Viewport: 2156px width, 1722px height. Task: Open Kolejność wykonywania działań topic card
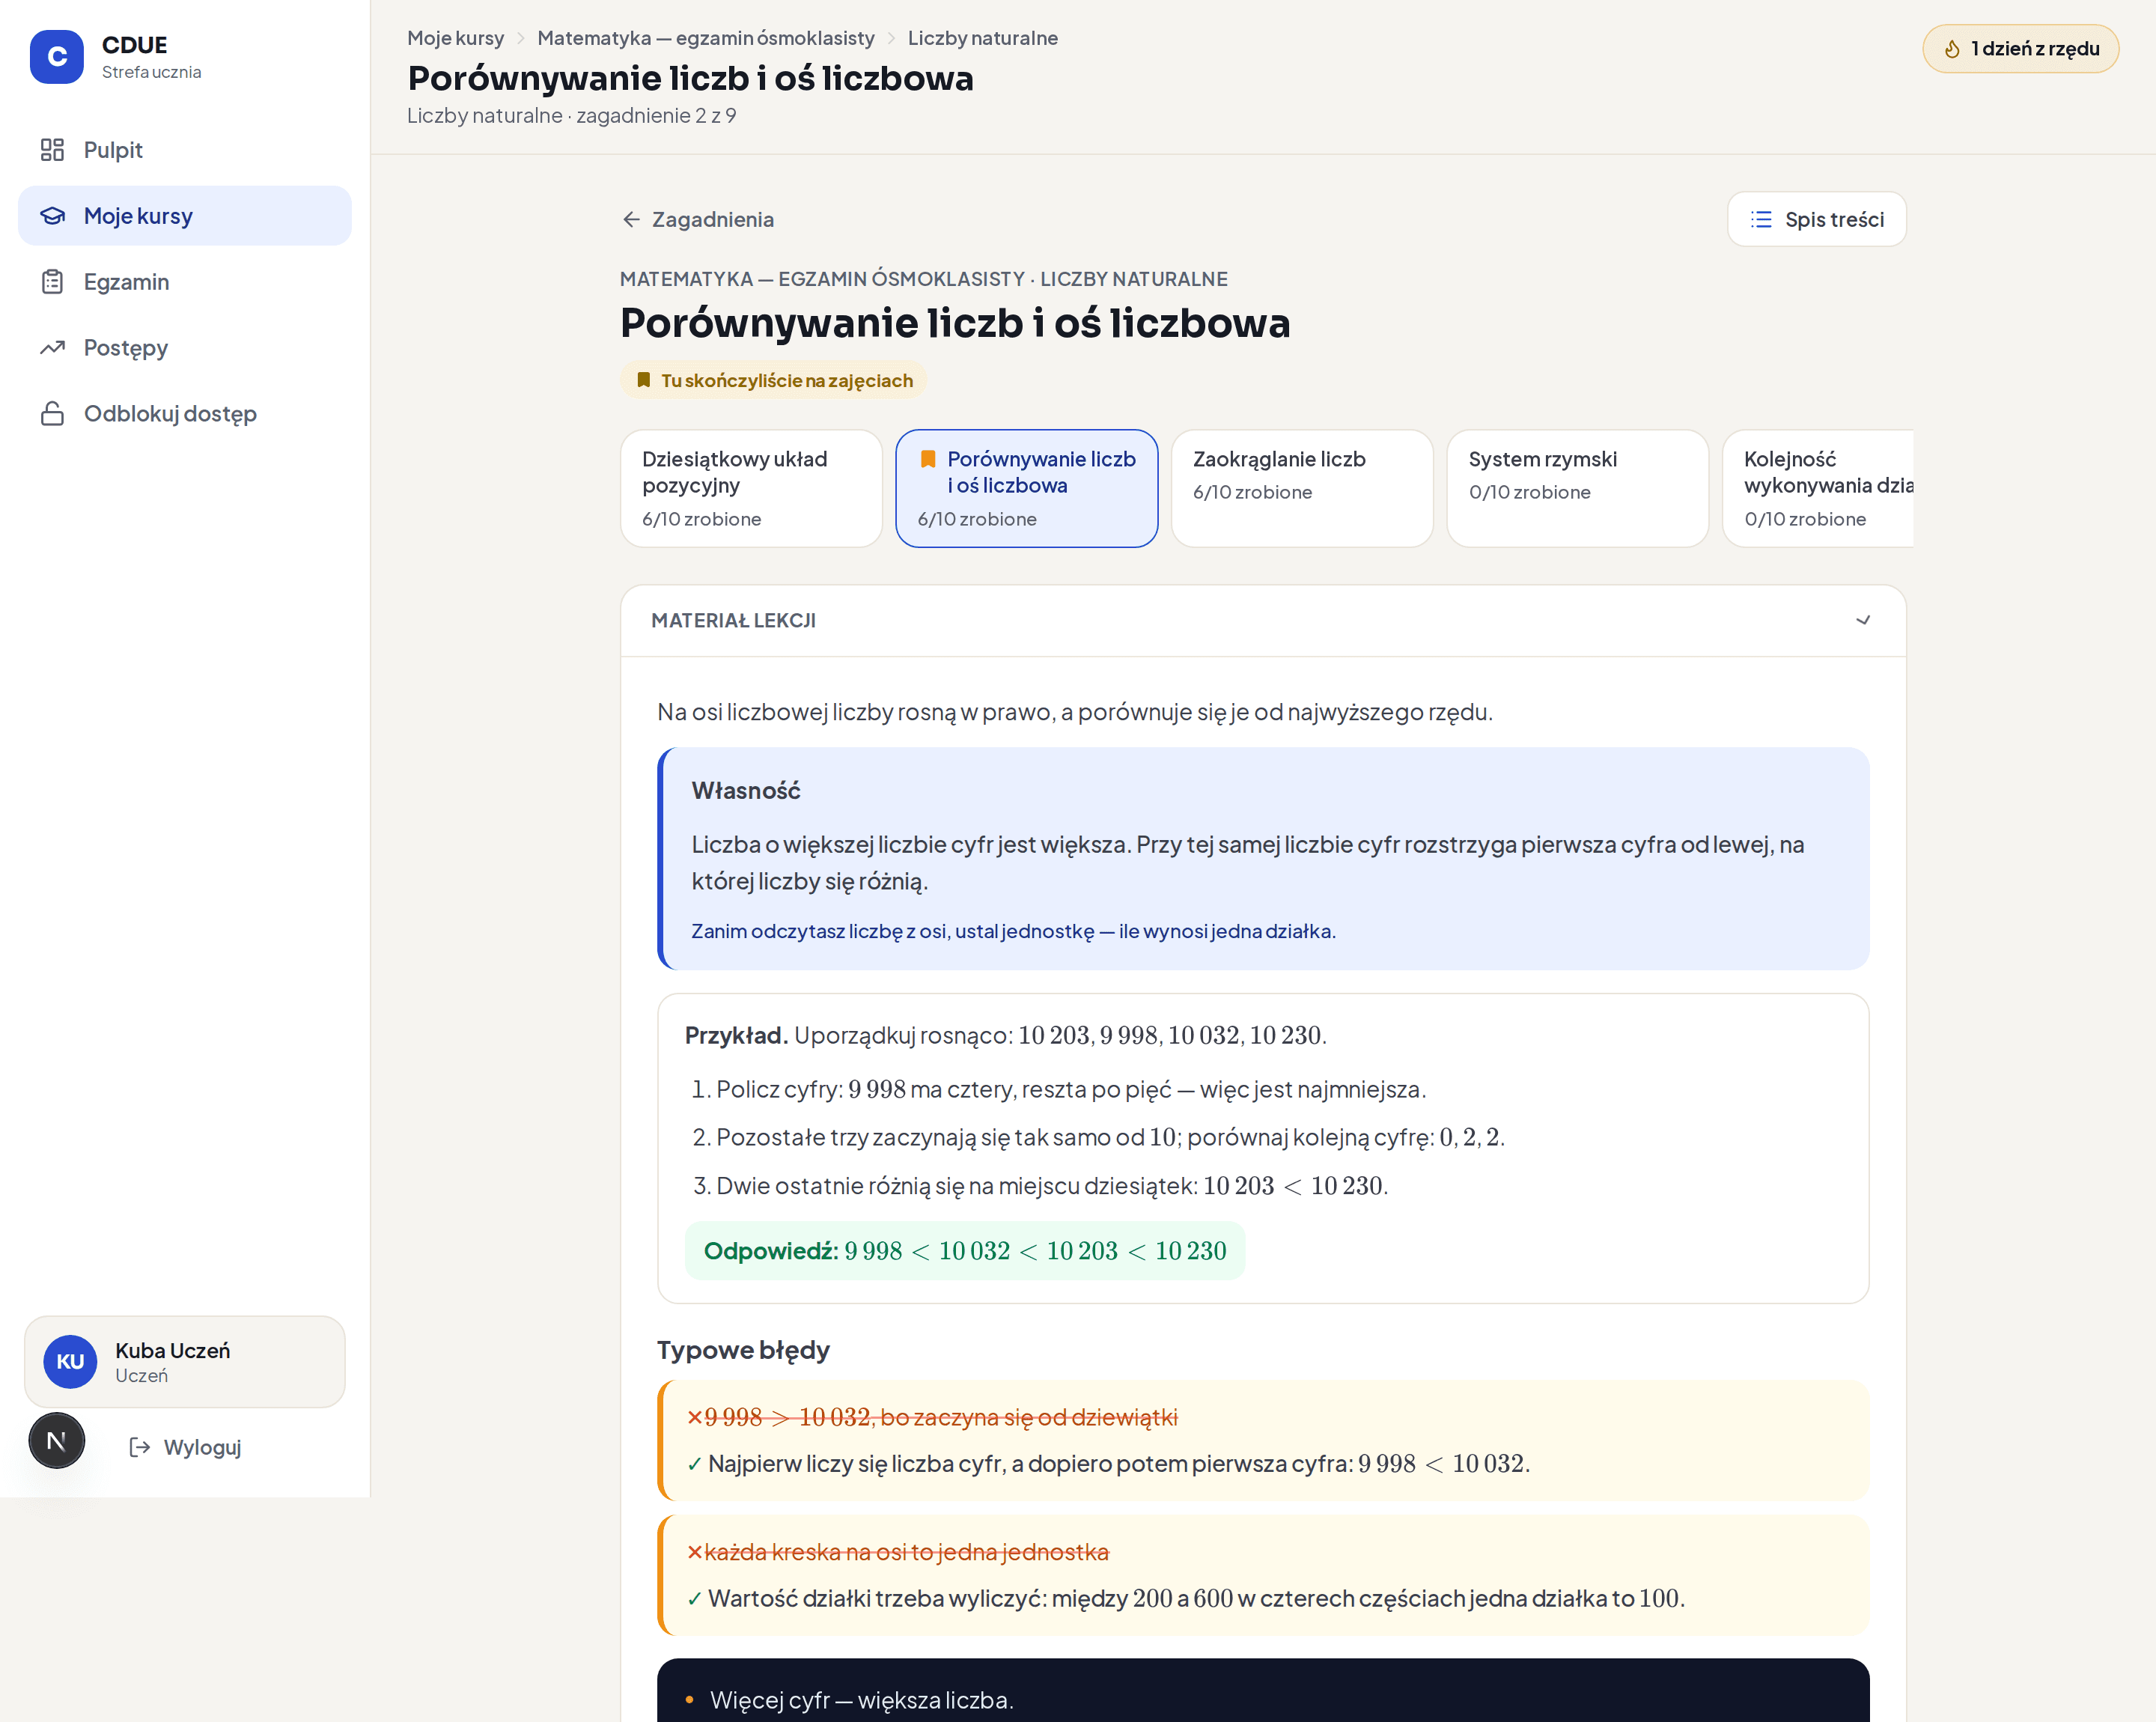click(x=1818, y=489)
